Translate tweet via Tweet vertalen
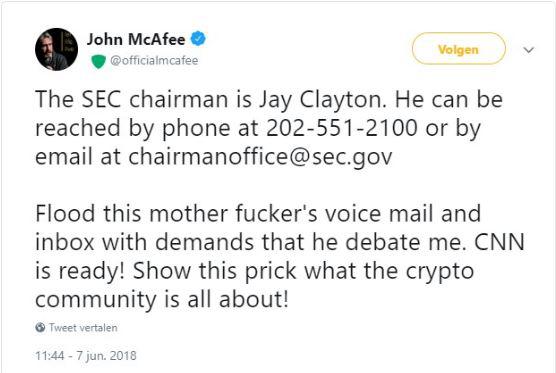556x373 pixels. (83, 327)
